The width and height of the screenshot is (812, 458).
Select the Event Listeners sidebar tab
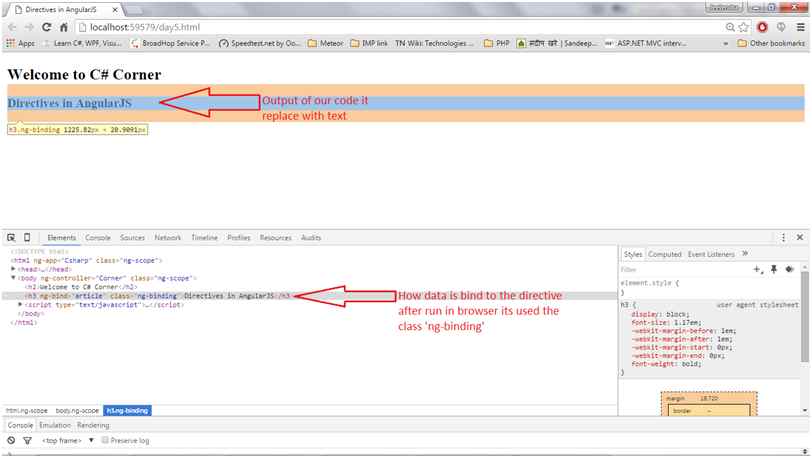[x=711, y=254]
